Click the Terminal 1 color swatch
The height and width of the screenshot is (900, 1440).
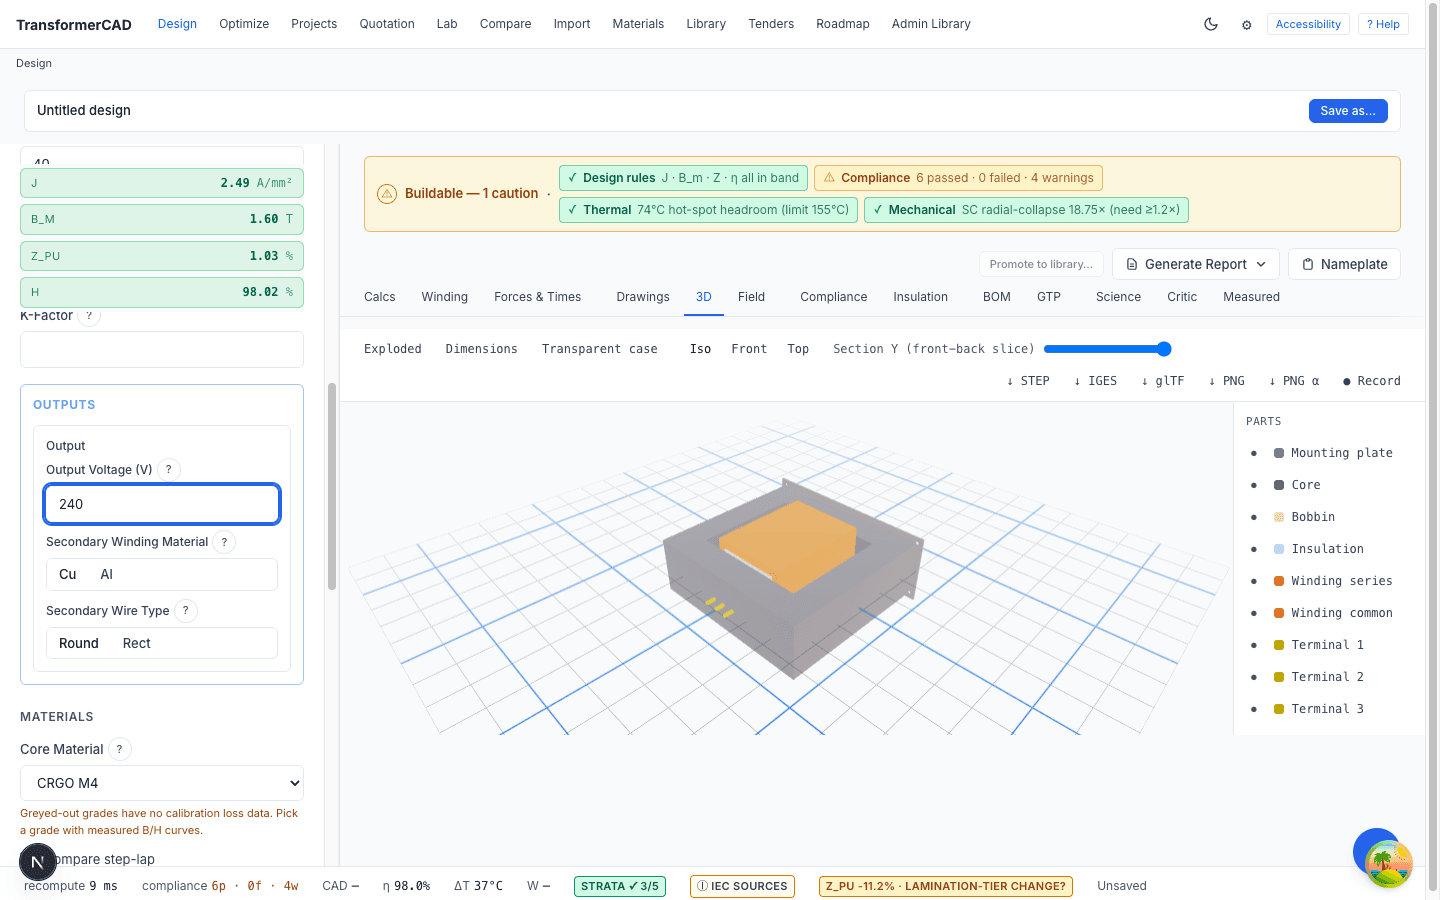(x=1279, y=645)
